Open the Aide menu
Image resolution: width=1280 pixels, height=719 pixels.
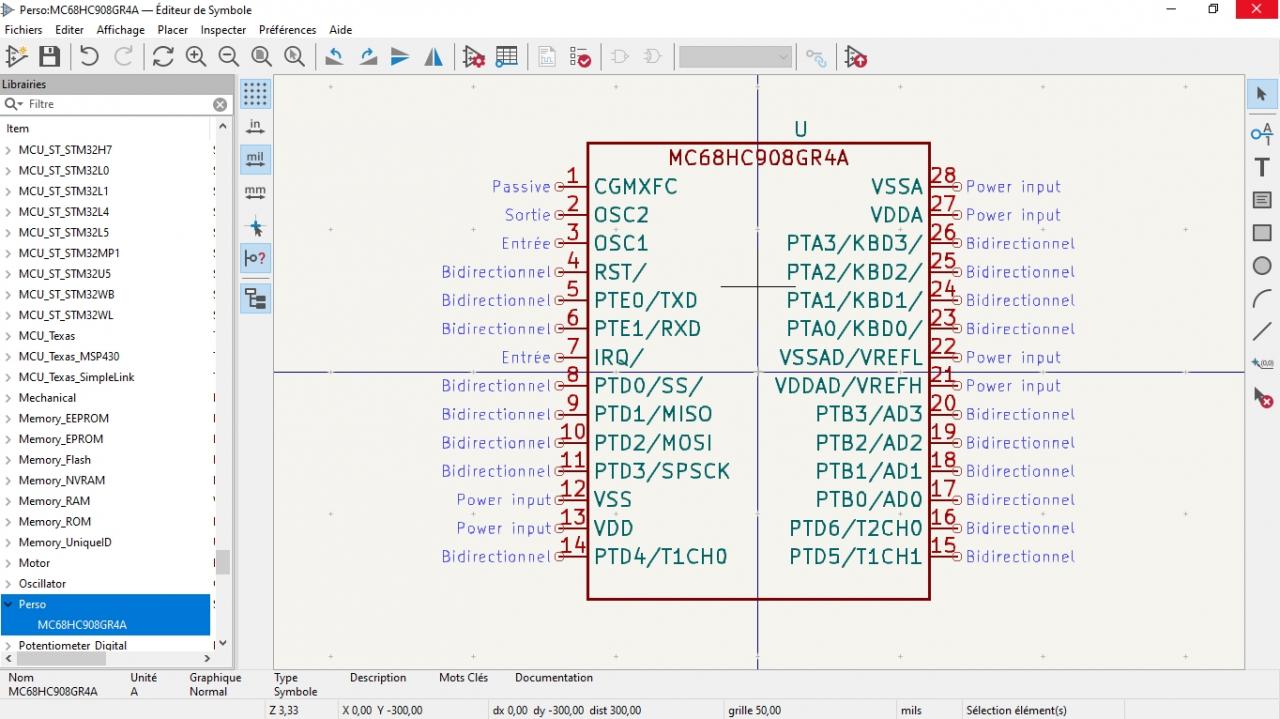(x=341, y=30)
